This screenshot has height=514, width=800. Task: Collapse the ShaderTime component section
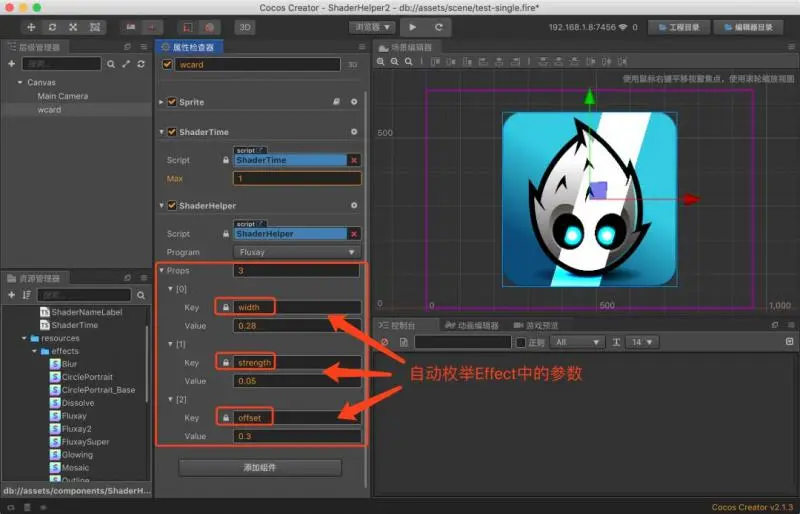pos(161,132)
